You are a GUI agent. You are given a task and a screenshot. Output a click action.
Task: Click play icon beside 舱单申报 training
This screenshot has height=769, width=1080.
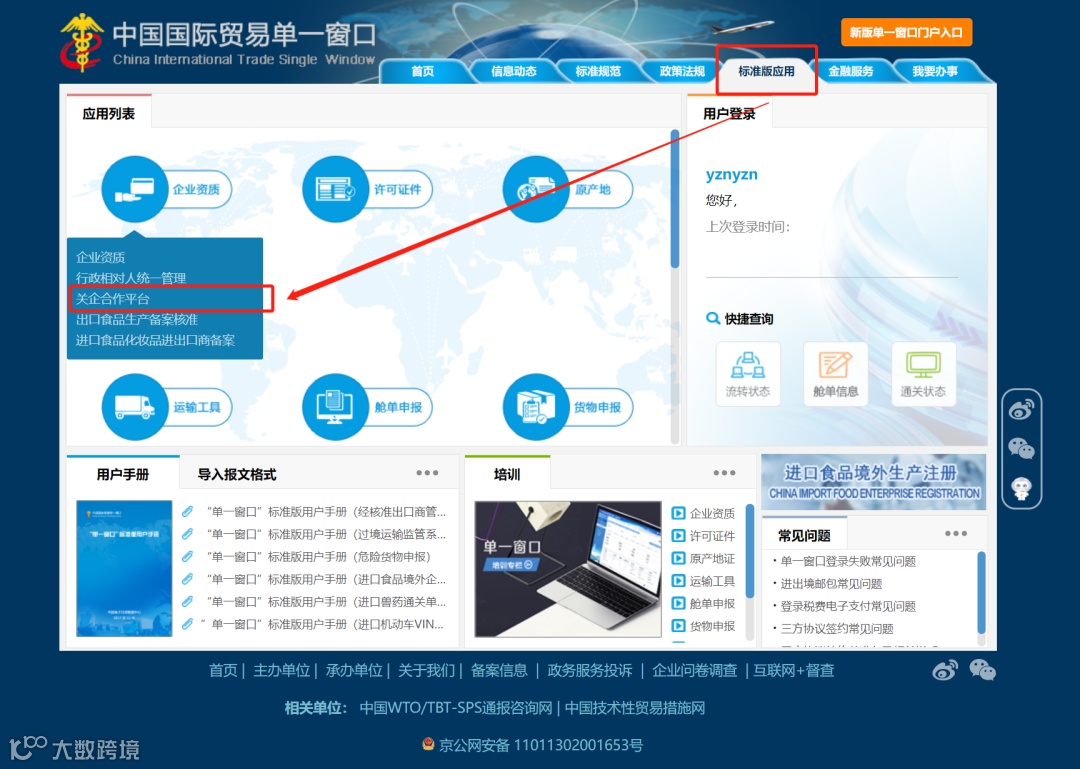click(x=678, y=603)
